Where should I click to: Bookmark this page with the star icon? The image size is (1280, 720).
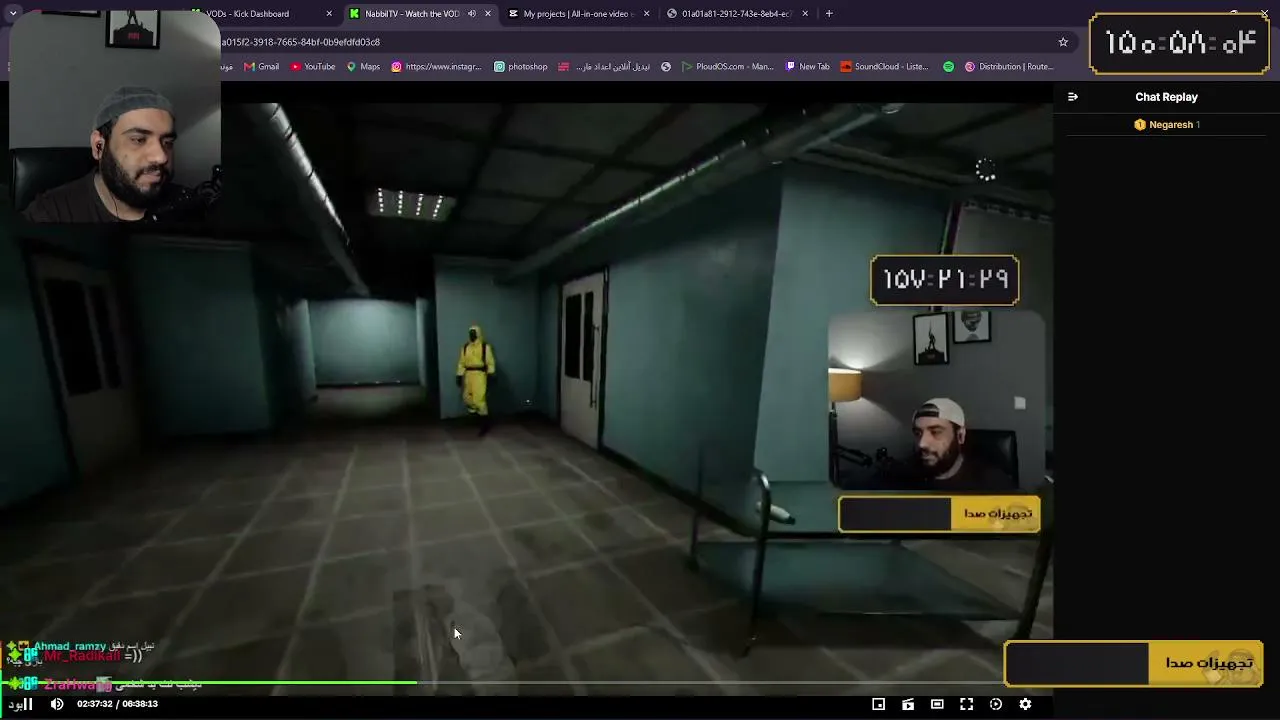(x=1063, y=42)
